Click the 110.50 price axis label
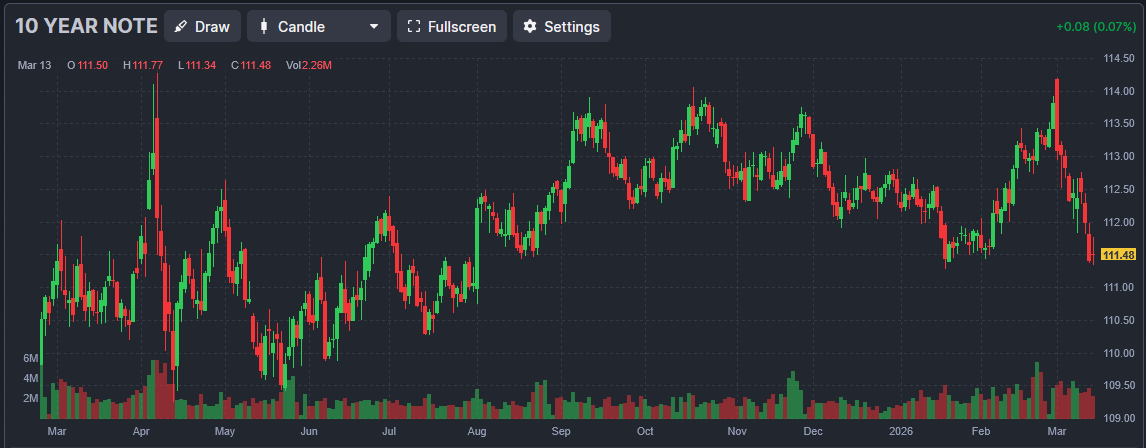 (x=1119, y=320)
